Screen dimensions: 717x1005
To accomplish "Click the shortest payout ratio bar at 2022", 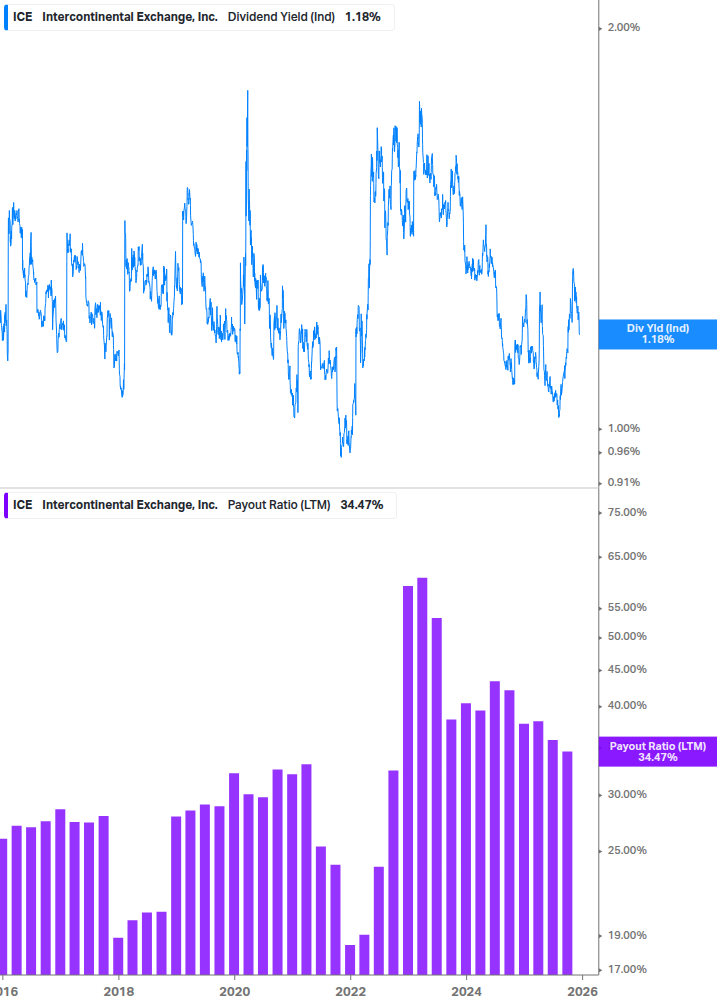I will point(350,959).
